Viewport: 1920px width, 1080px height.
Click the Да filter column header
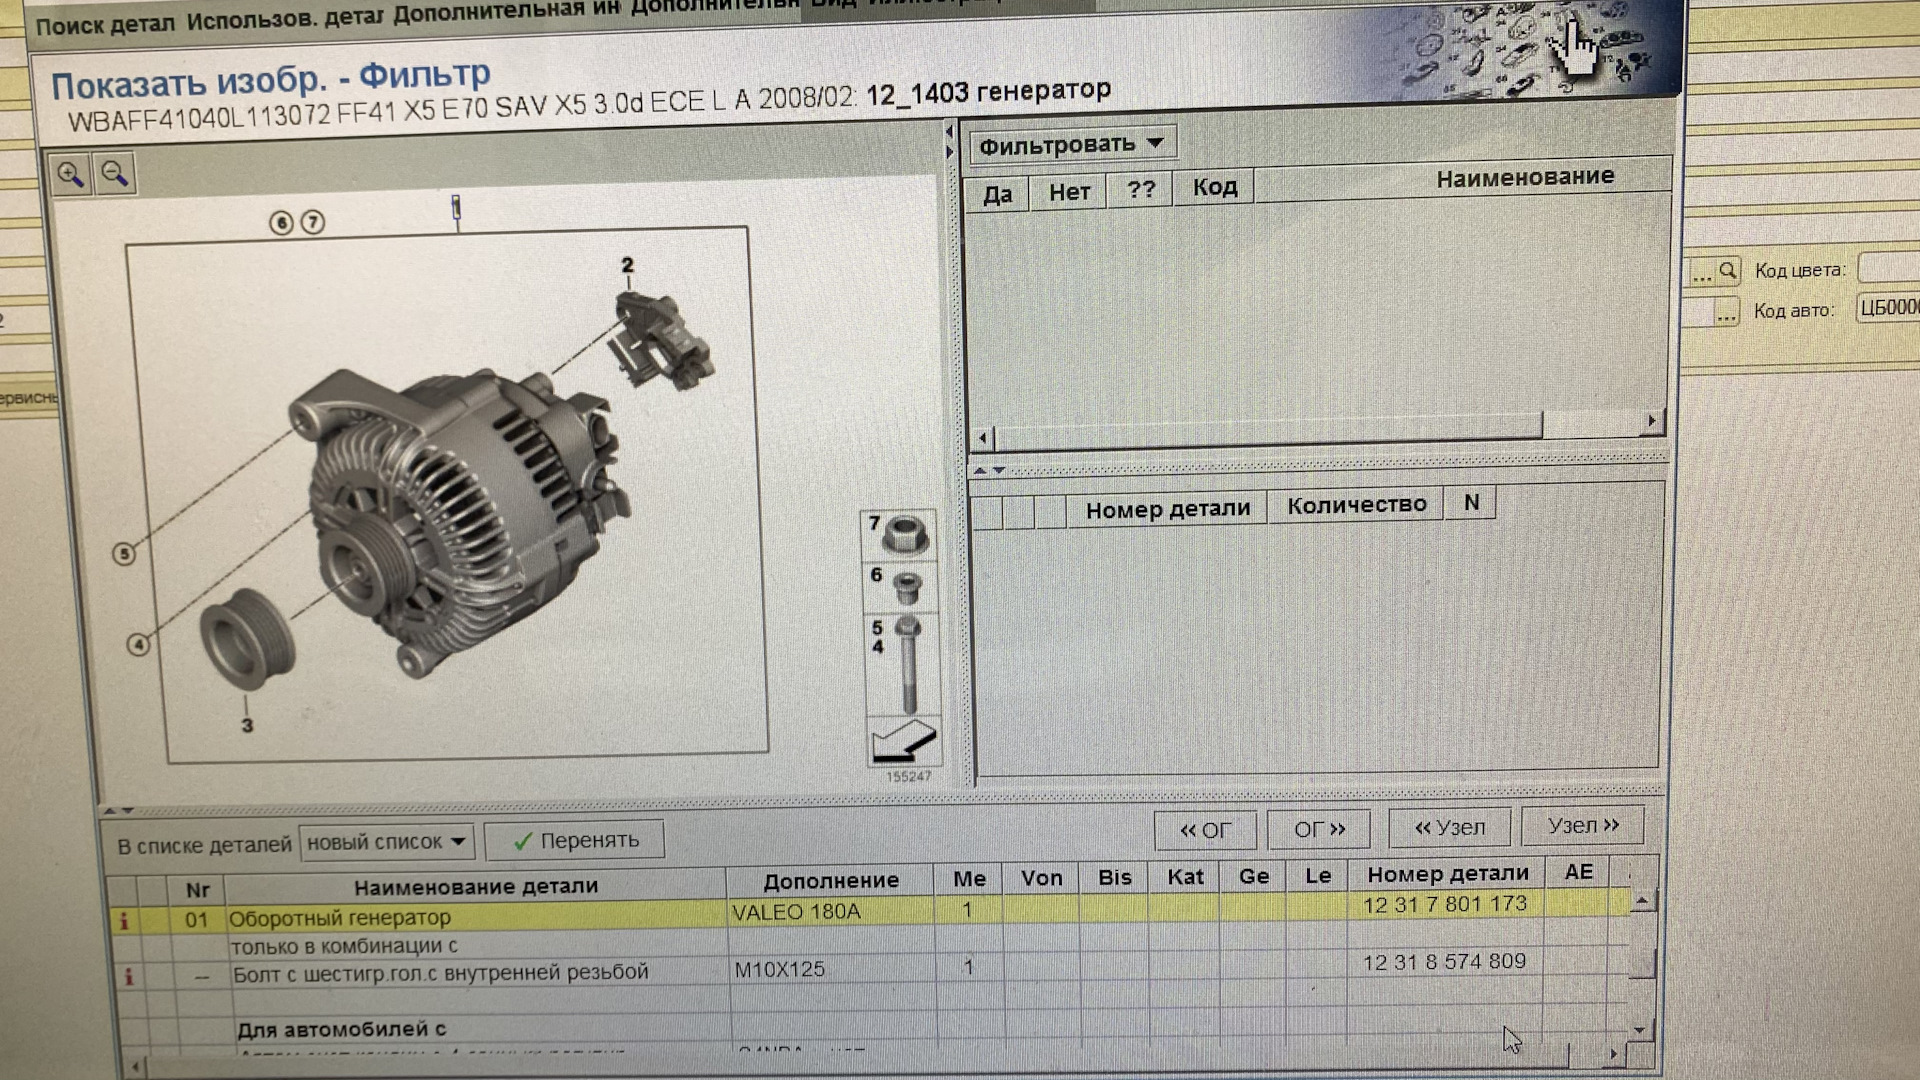click(x=996, y=194)
